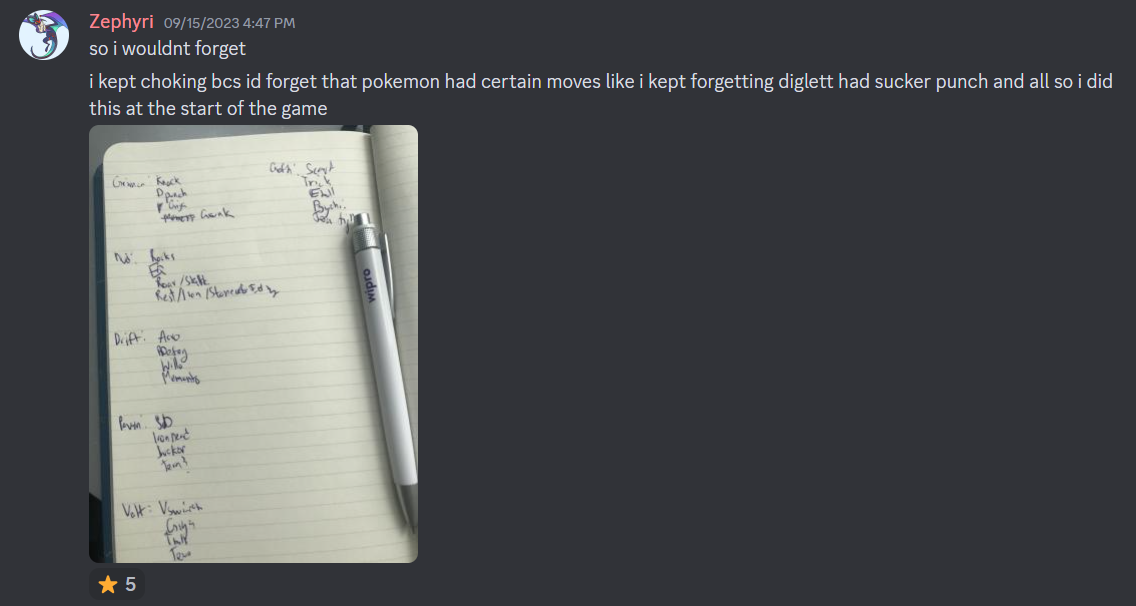Screen dimensions: 1136x606
Task: Open the notebook photo attachment
Action: click(x=254, y=344)
